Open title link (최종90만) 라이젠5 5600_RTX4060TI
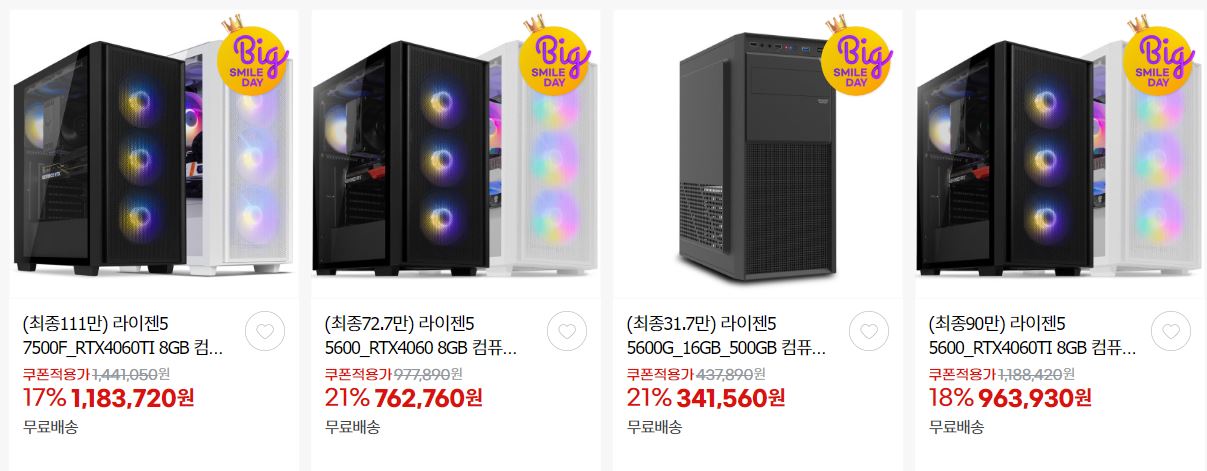Image resolution: width=1207 pixels, height=471 pixels. pyautogui.click(x=1029, y=336)
